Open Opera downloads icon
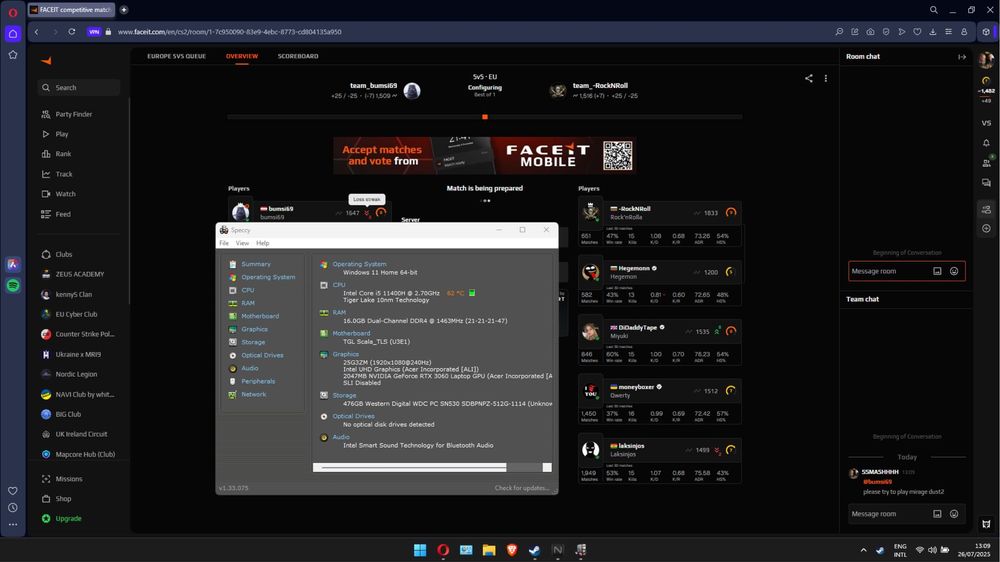 932,32
